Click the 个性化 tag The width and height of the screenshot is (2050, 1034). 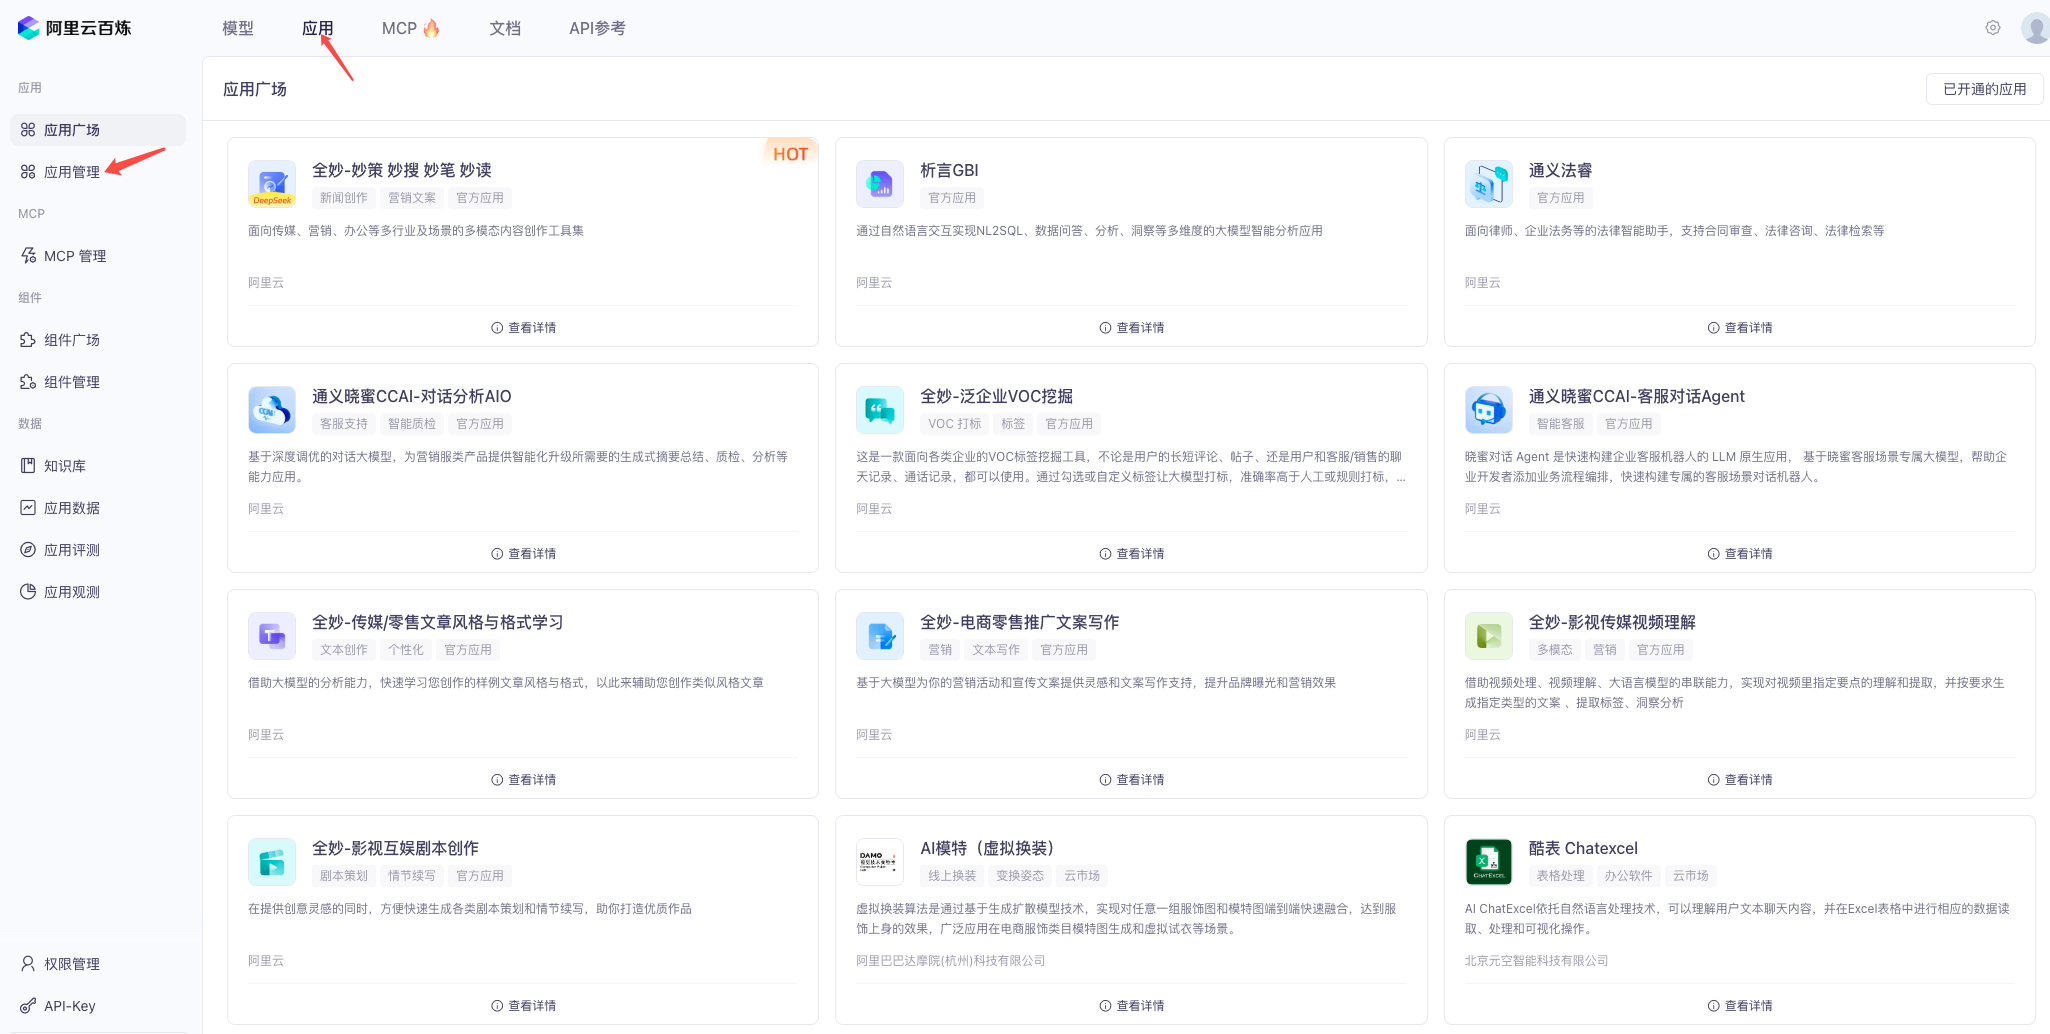[x=406, y=650]
